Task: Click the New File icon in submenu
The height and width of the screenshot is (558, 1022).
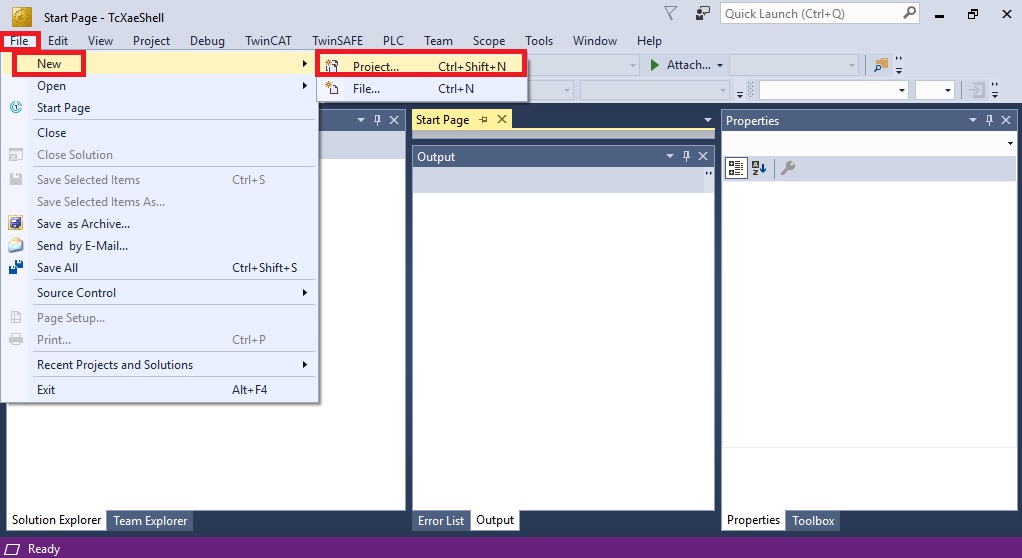Action: click(x=332, y=88)
